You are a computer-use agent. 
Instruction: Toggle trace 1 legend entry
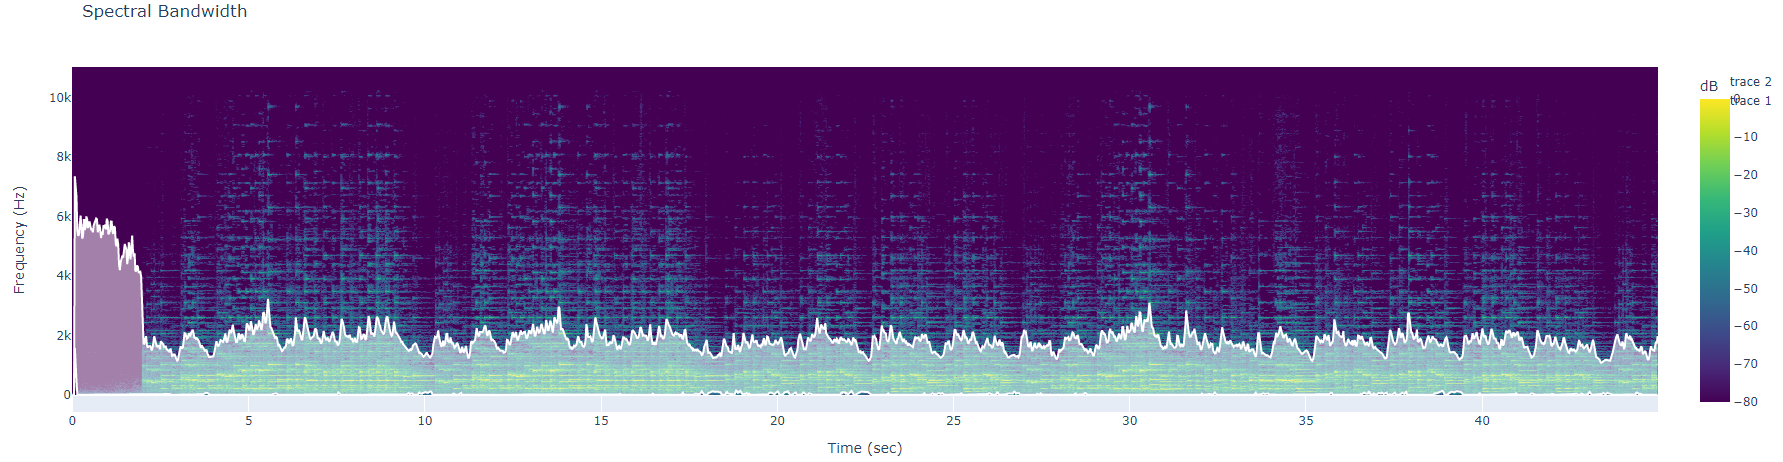click(1752, 101)
